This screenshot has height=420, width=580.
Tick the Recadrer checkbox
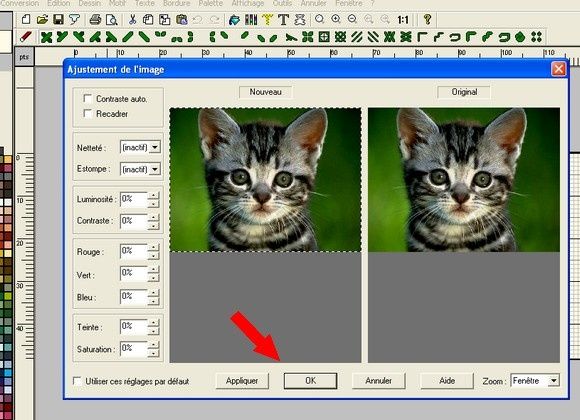tap(88, 113)
